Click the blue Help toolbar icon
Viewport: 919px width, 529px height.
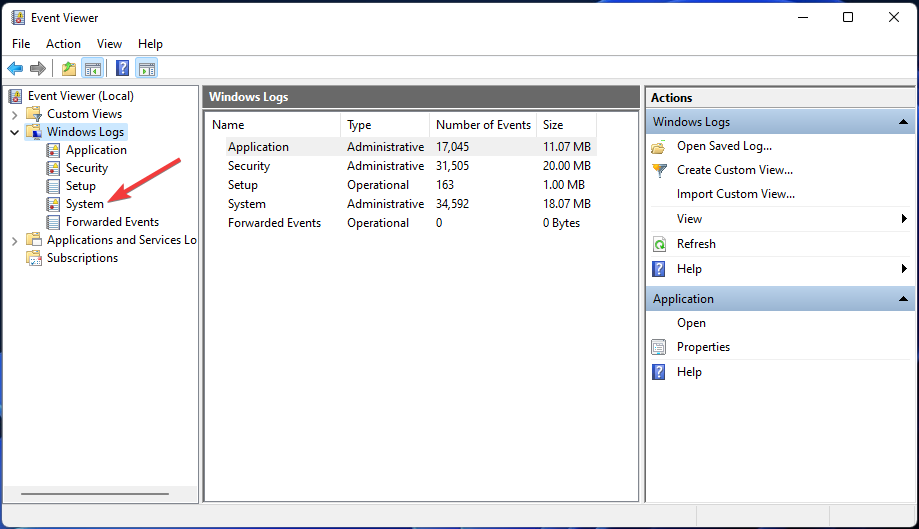[122, 69]
